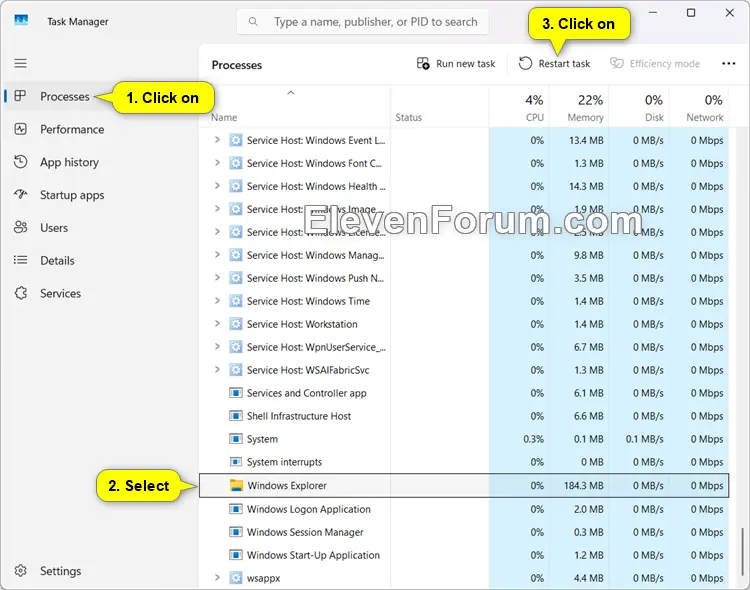Screen dimensions: 750x590
Task: Click the Run new task icon
Action: point(423,63)
